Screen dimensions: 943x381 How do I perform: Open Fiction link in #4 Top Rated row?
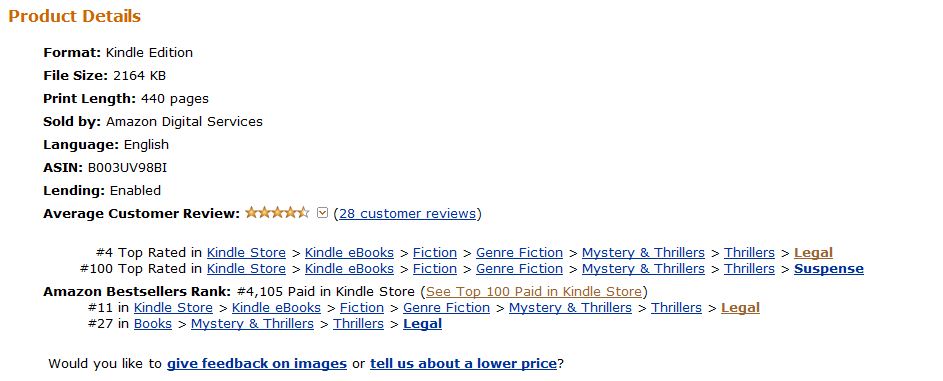tap(435, 253)
